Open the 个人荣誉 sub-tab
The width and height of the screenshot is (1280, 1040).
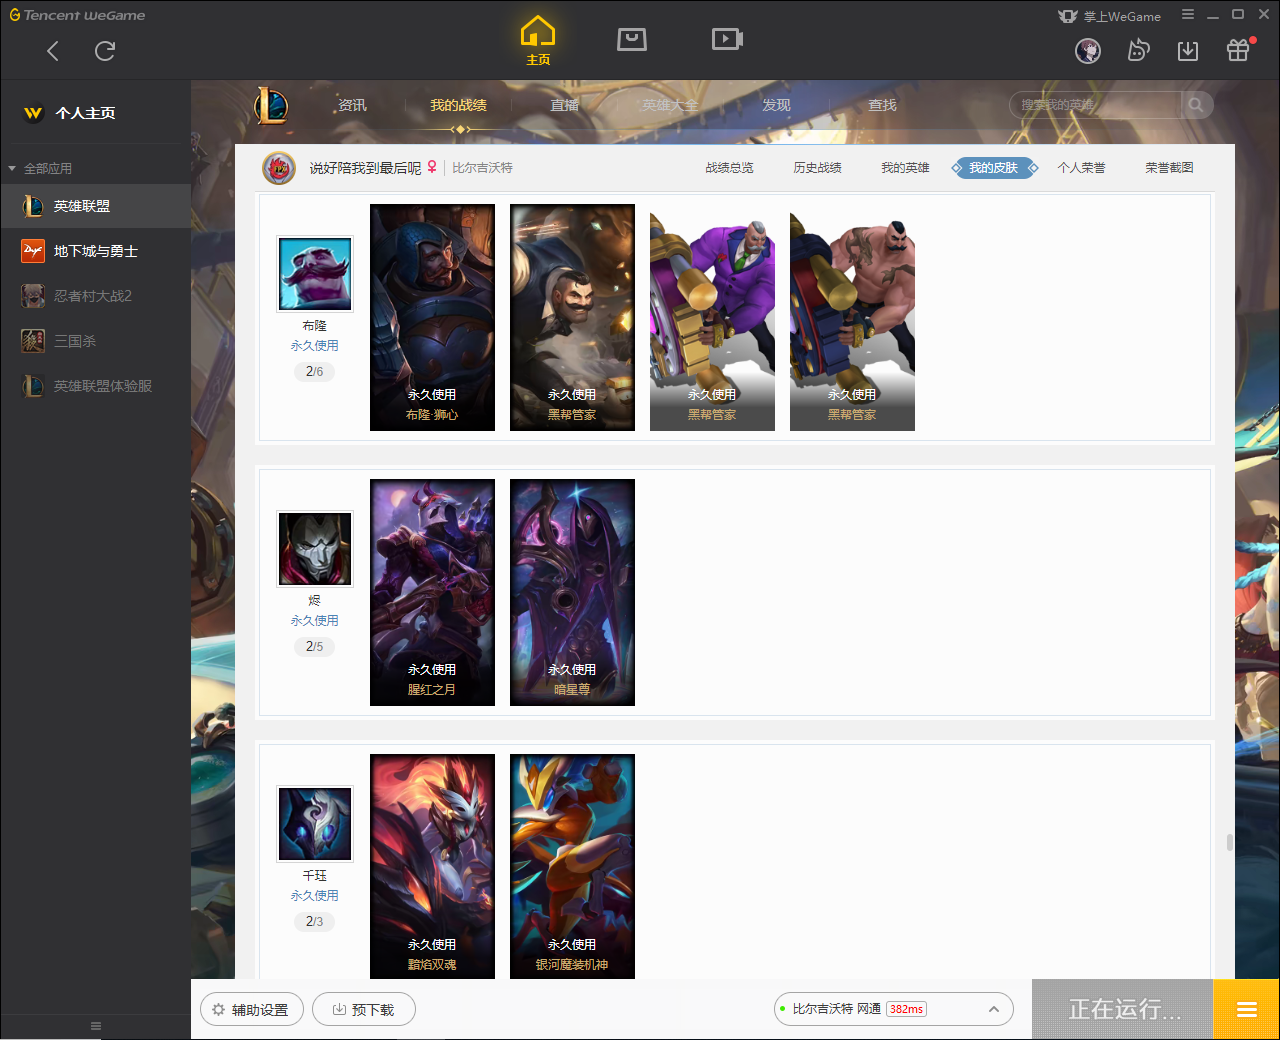pos(1081,168)
